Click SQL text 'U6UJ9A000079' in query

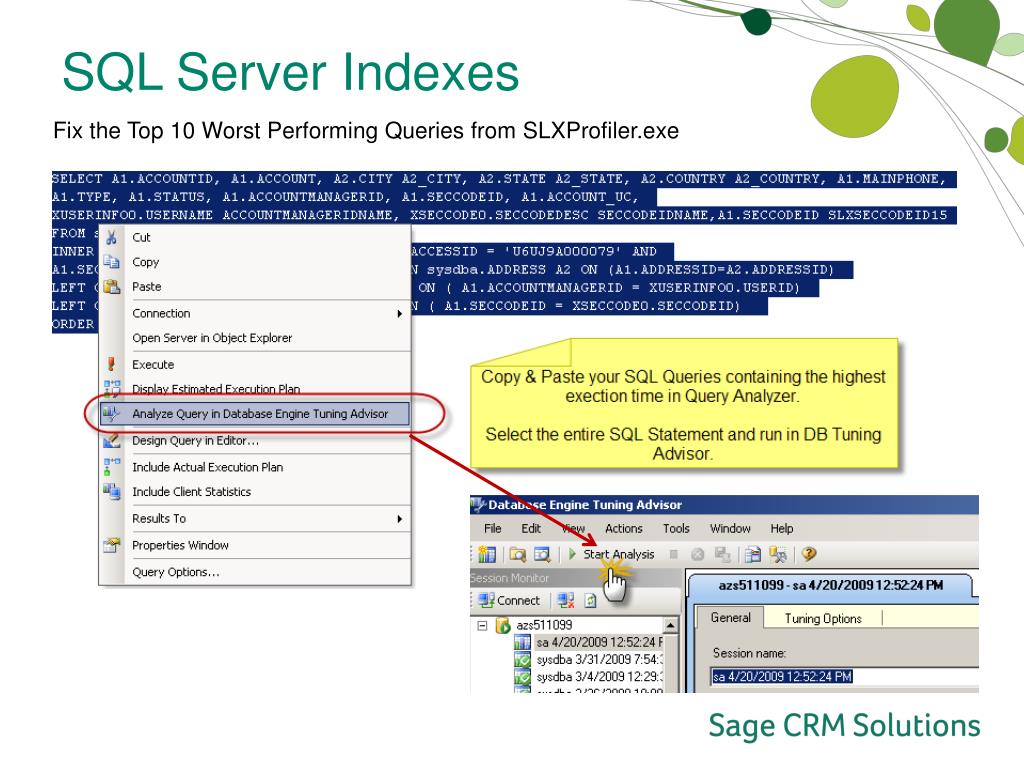click(564, 251)
